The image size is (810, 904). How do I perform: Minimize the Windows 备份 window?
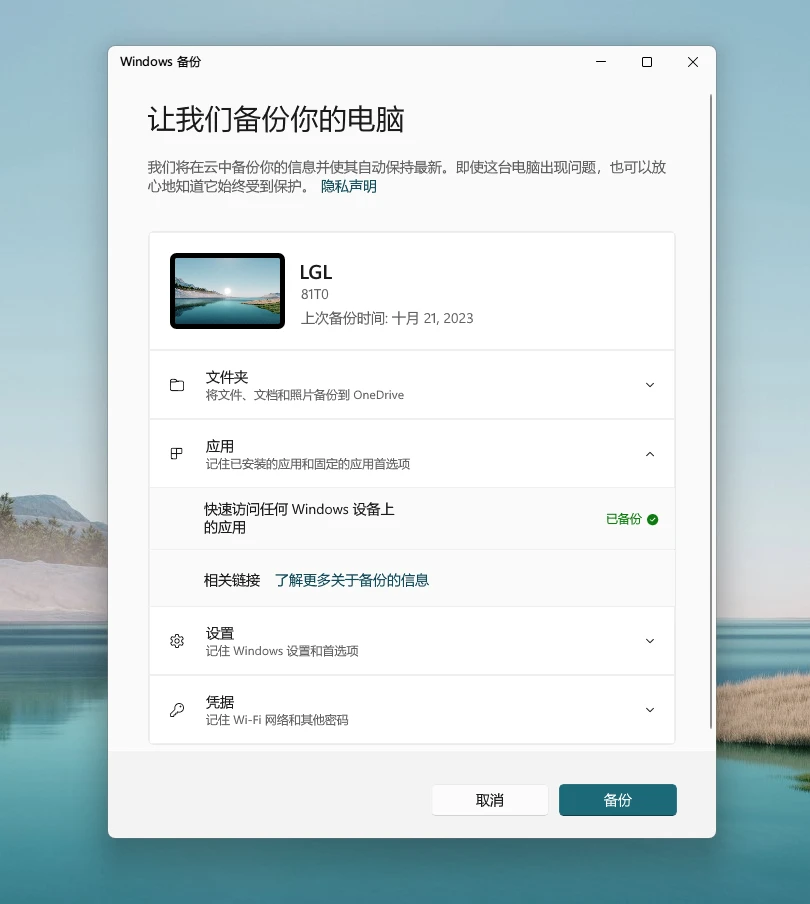[x=601, y=62]
